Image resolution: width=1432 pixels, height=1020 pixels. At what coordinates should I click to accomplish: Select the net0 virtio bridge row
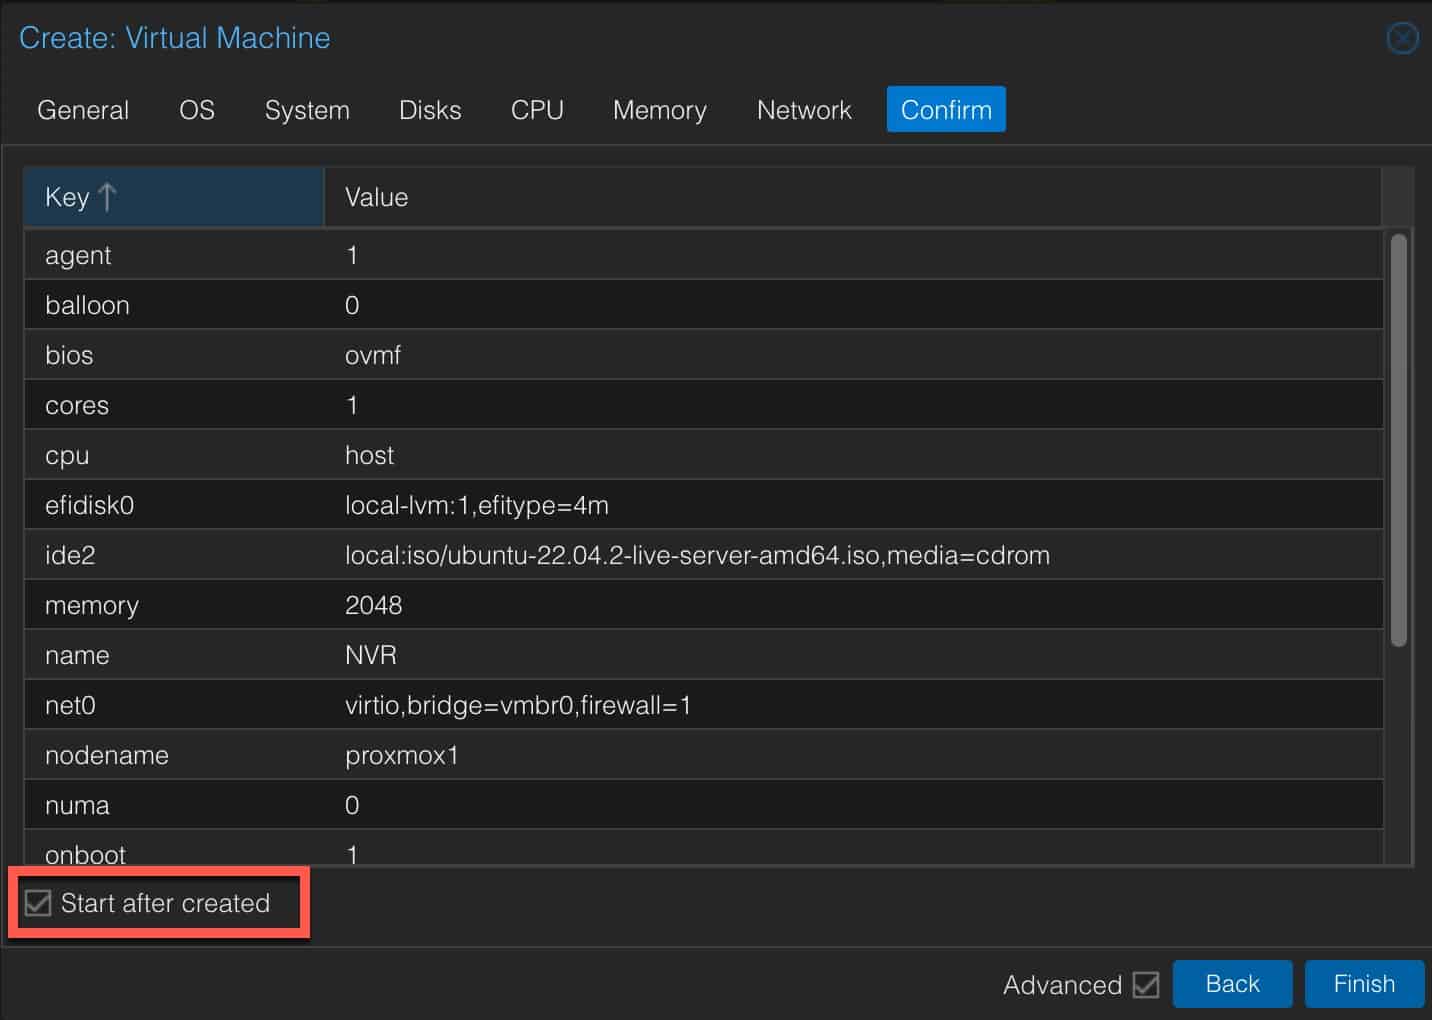coord(704,705)
